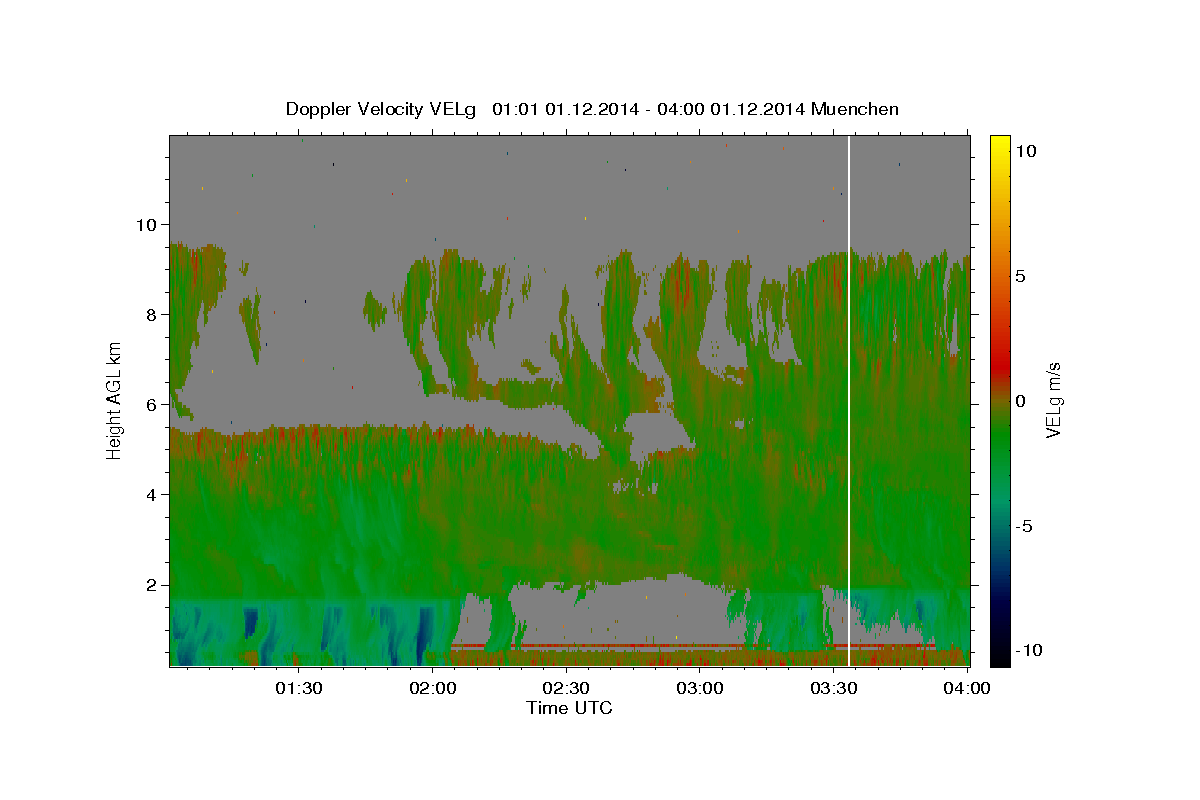Click the colorbar label "VELg m/s"

[x=1053, y=400]
